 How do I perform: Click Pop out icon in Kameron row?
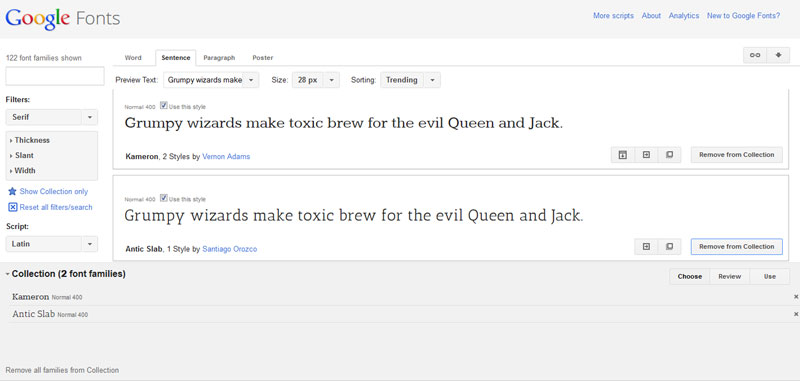(x=669, y=155)
